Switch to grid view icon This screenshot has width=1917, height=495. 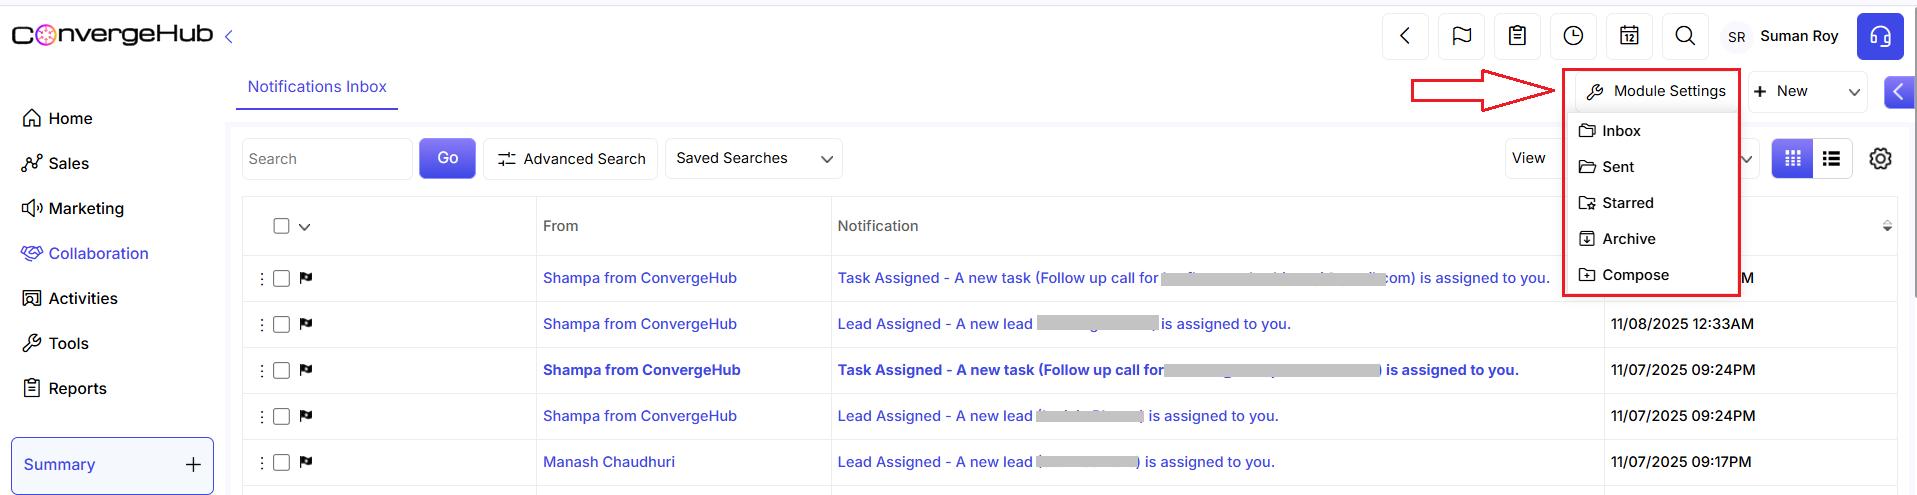[x=1792, y=159]
